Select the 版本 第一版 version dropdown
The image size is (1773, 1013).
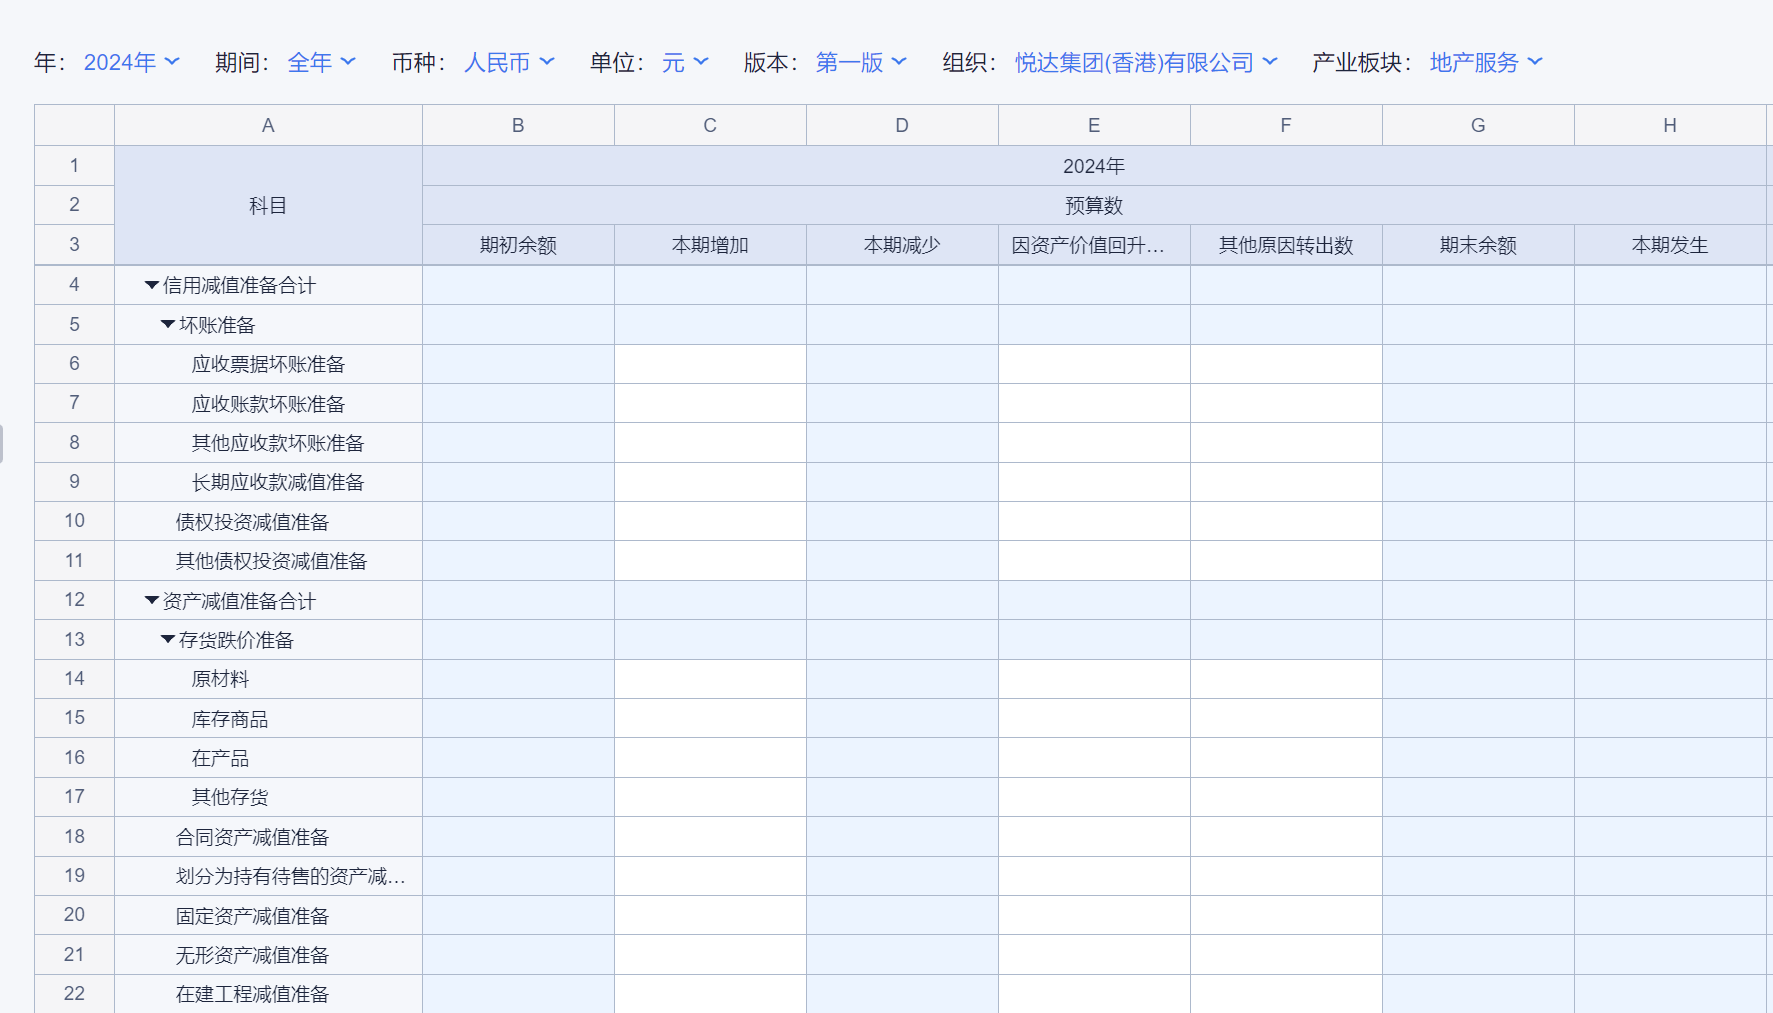coord(860,63)
